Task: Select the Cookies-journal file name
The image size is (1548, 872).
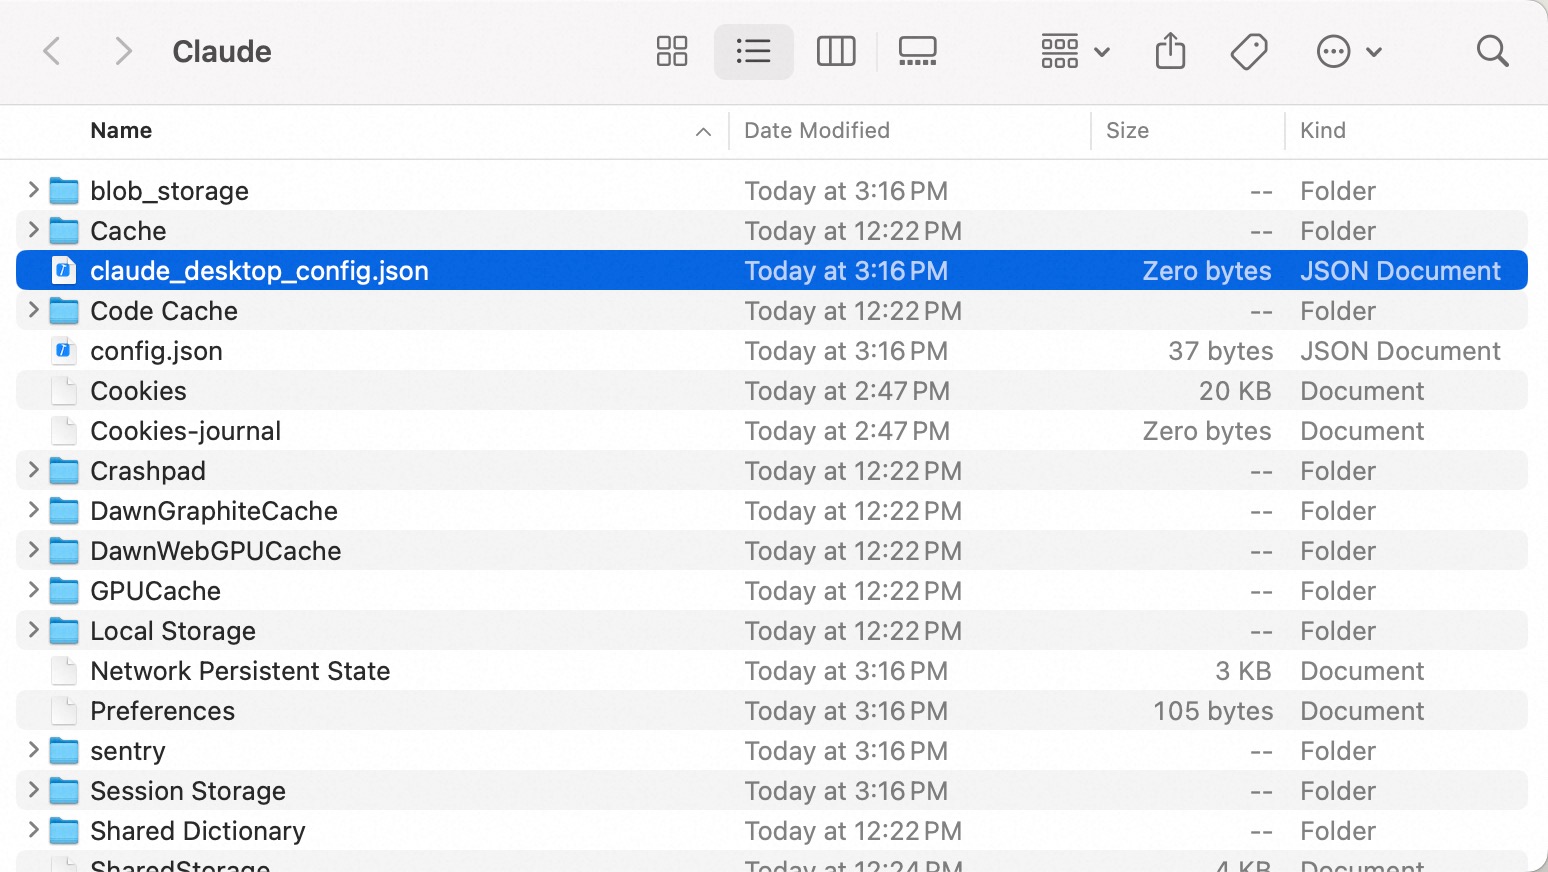Action: click(185, 431)
